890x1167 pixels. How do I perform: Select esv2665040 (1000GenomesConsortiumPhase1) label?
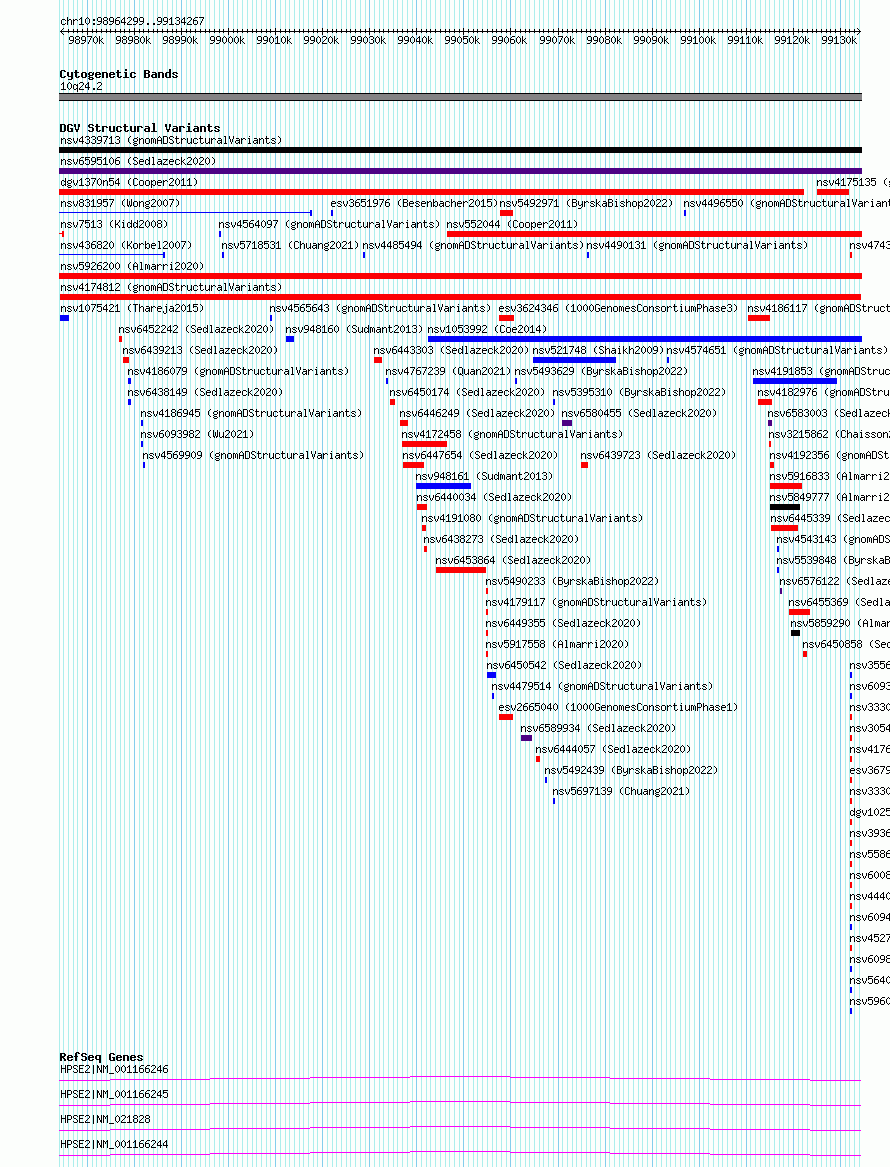618,707
